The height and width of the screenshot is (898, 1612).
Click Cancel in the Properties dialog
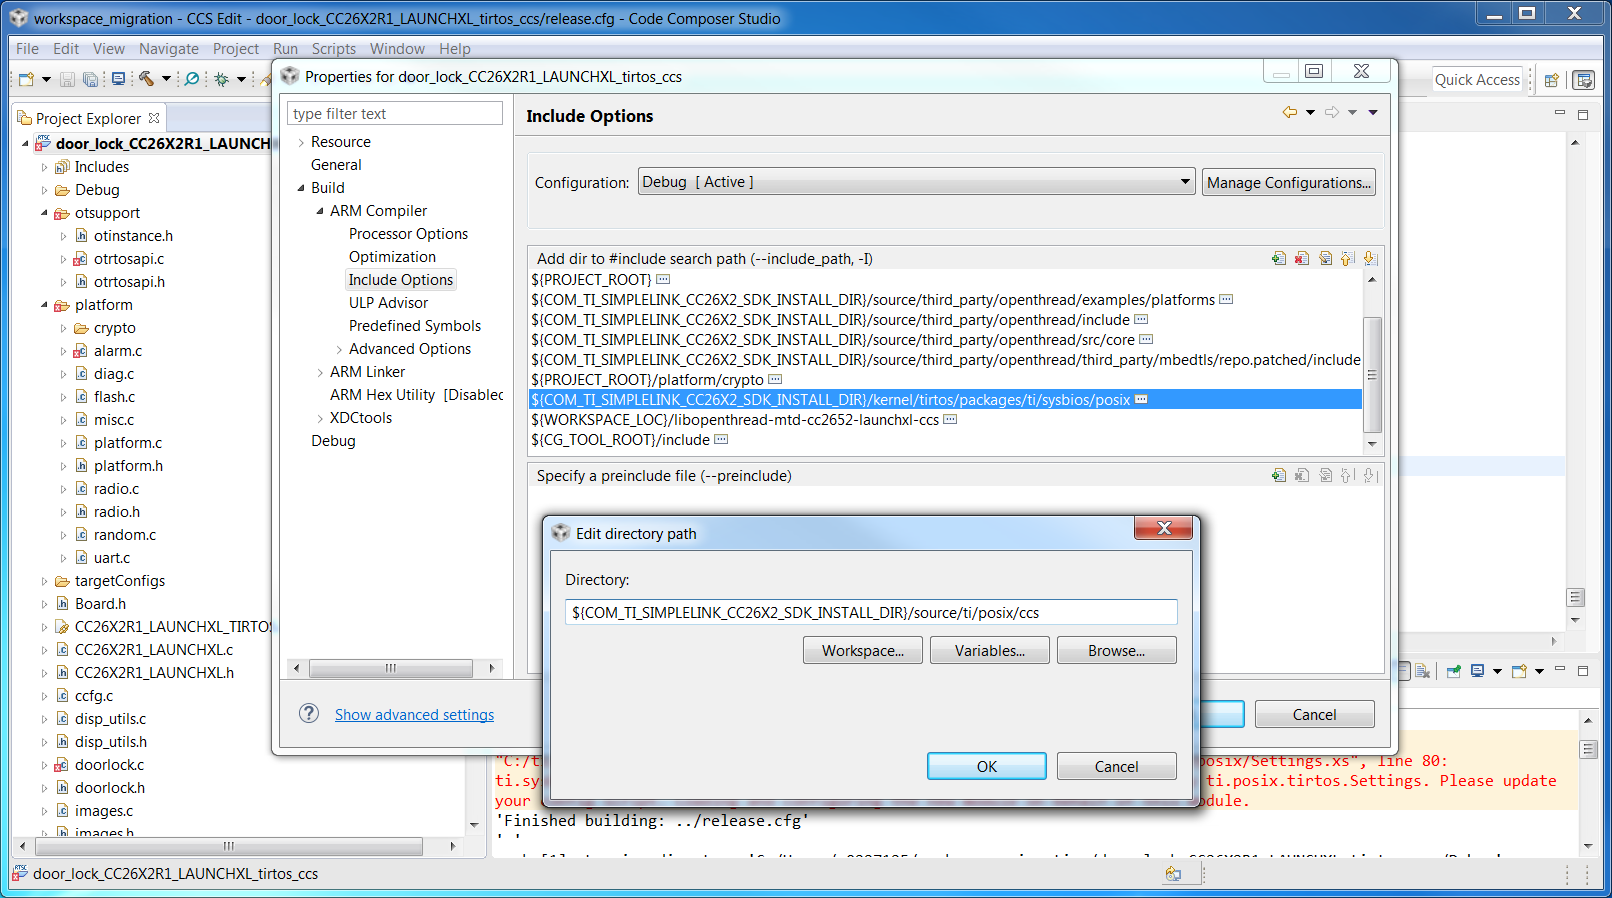[1314, 714]
